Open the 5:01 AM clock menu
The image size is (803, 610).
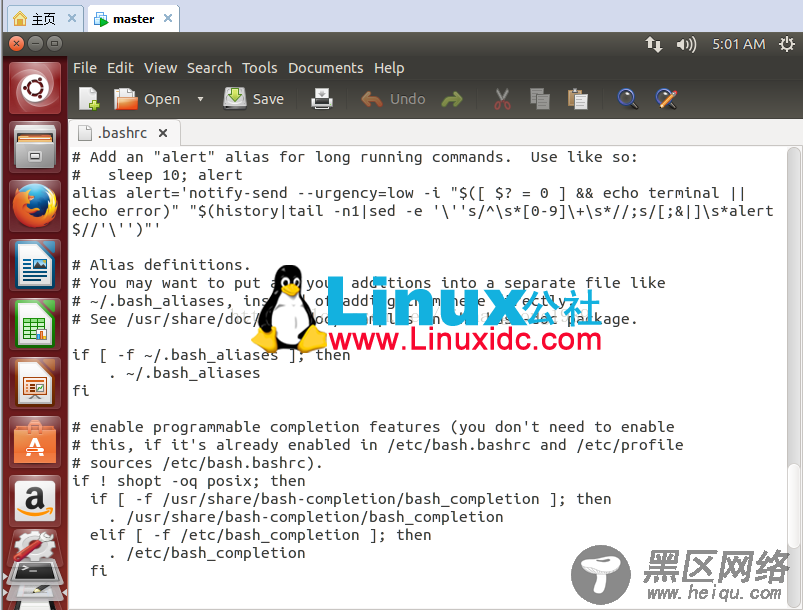[x=738, y=45]
